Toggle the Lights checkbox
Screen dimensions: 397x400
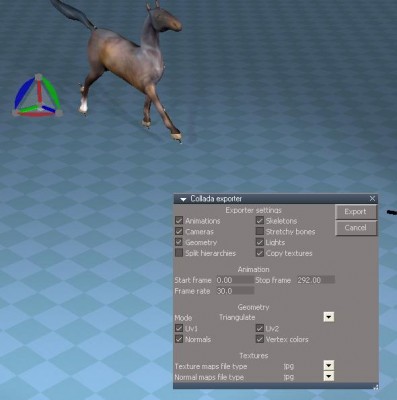pyautogui.click(x=260, y=242)
